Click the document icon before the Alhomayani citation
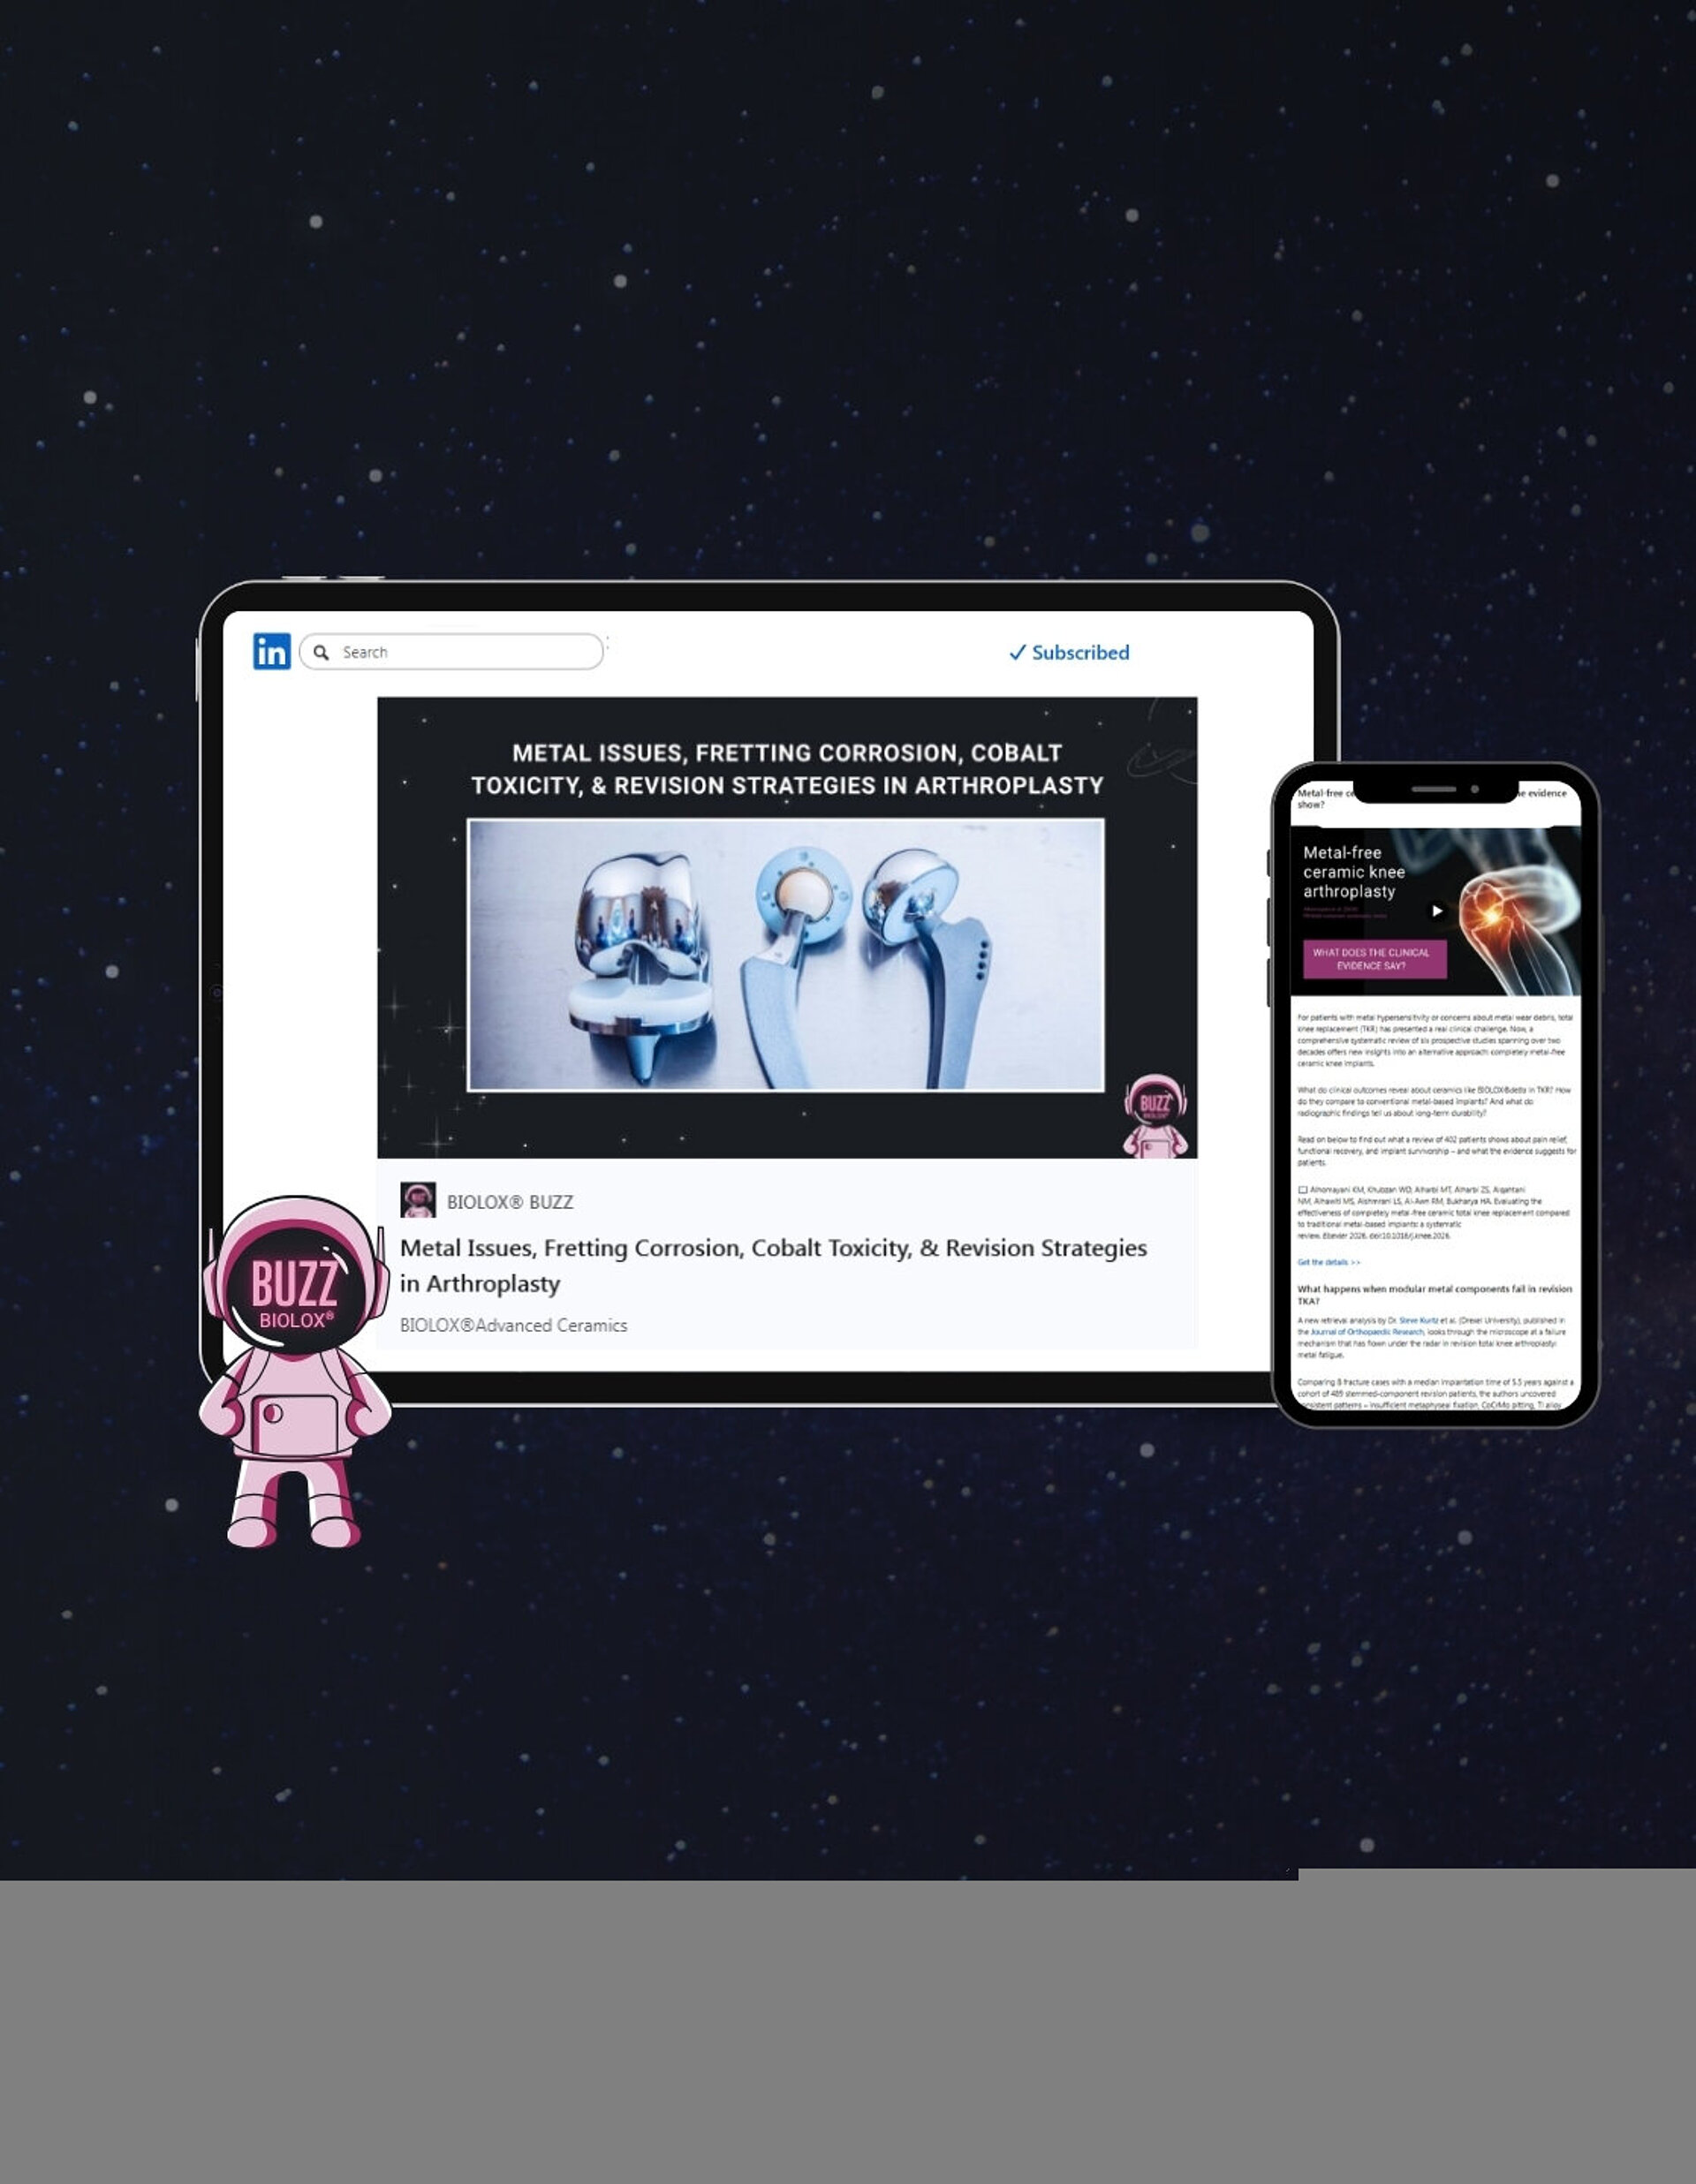The width and height of the screenshot is (1696, 2184). (1303, 1190)
